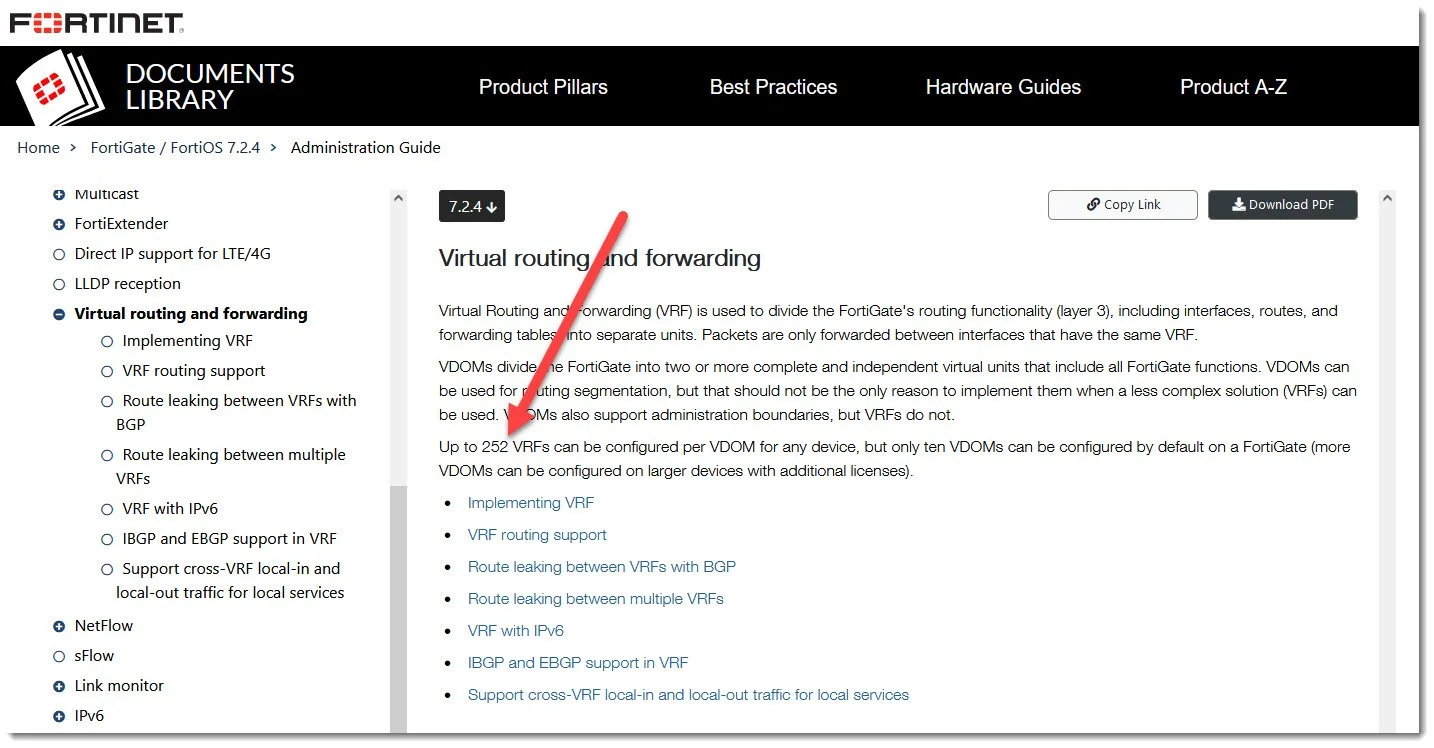Open the Hardware Guides menu

(x=1003, y=87)
